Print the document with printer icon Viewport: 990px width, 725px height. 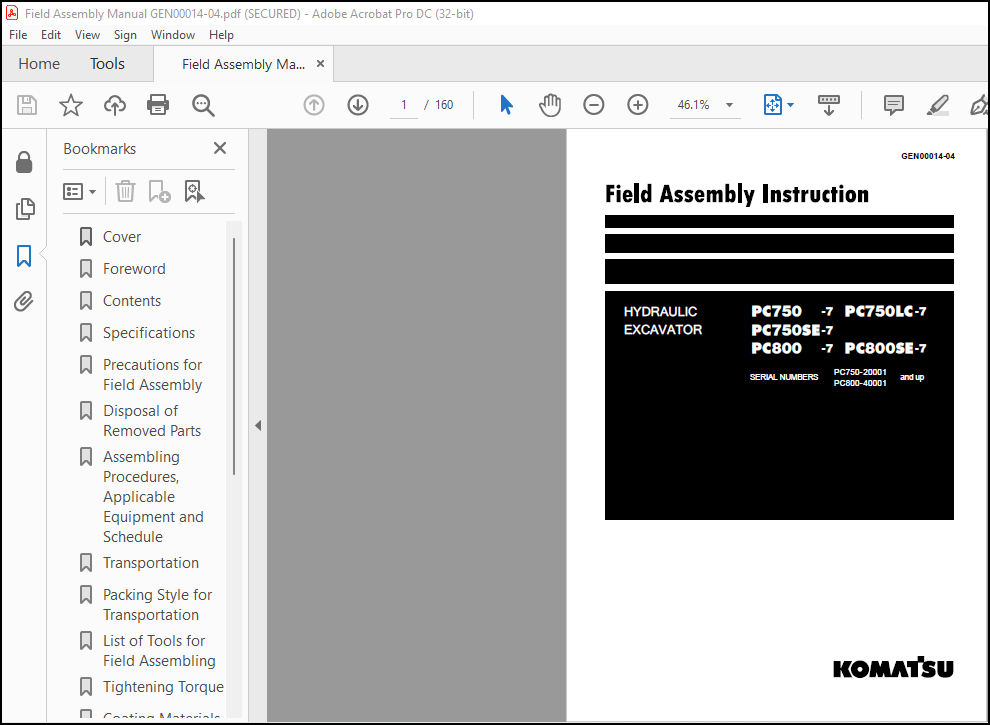point(158,105)
